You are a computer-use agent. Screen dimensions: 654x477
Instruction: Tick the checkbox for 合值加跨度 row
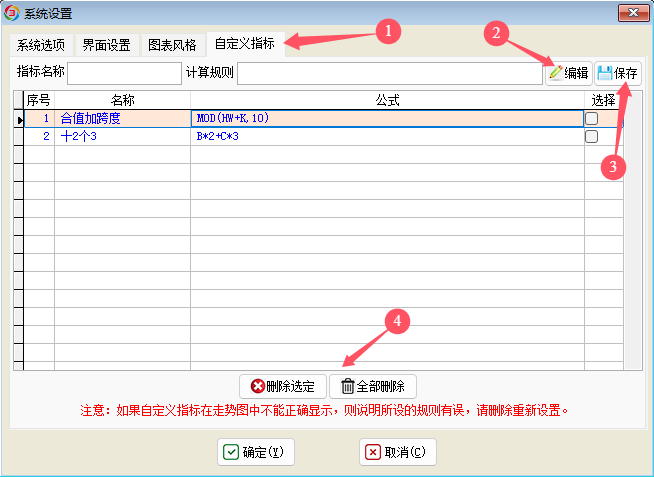tap(591, 118)
